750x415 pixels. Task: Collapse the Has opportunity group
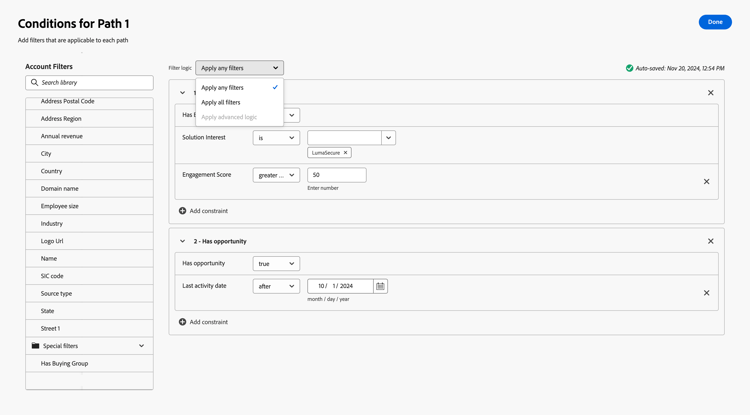point(182,241)
